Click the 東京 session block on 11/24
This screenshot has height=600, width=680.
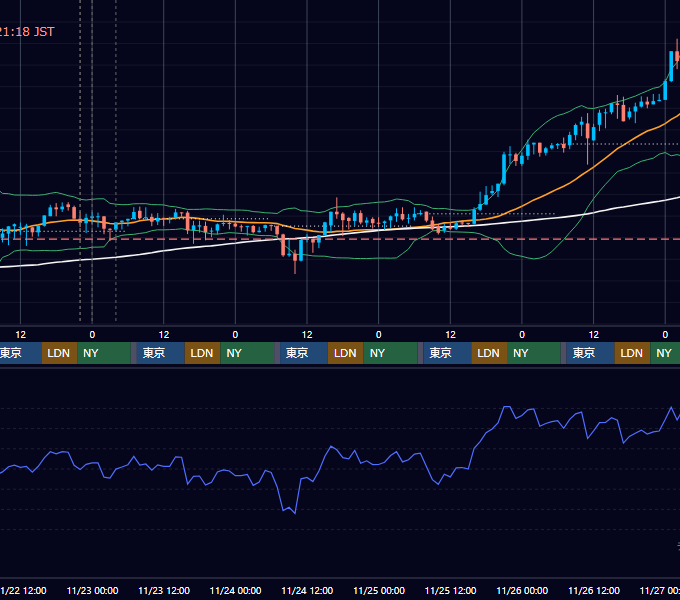(x=304, y=353)
